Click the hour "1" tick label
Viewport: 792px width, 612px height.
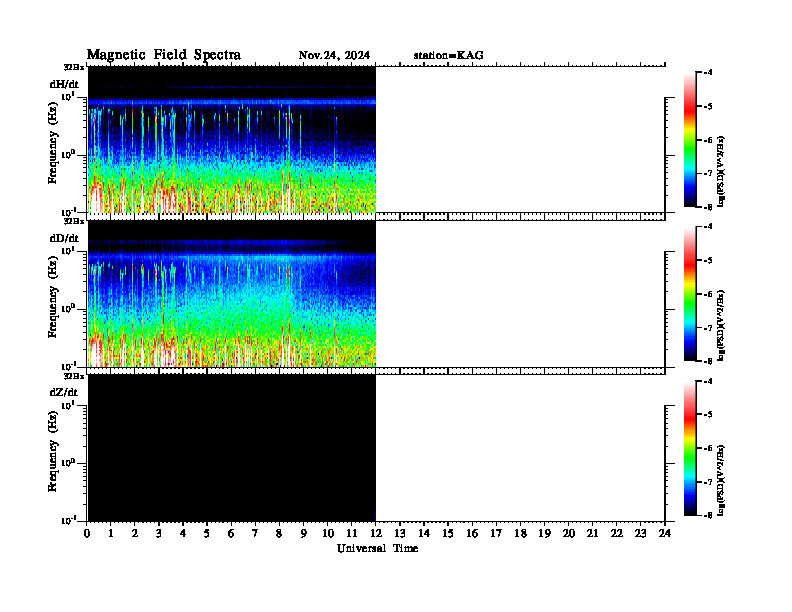click(x=111, y=533)
